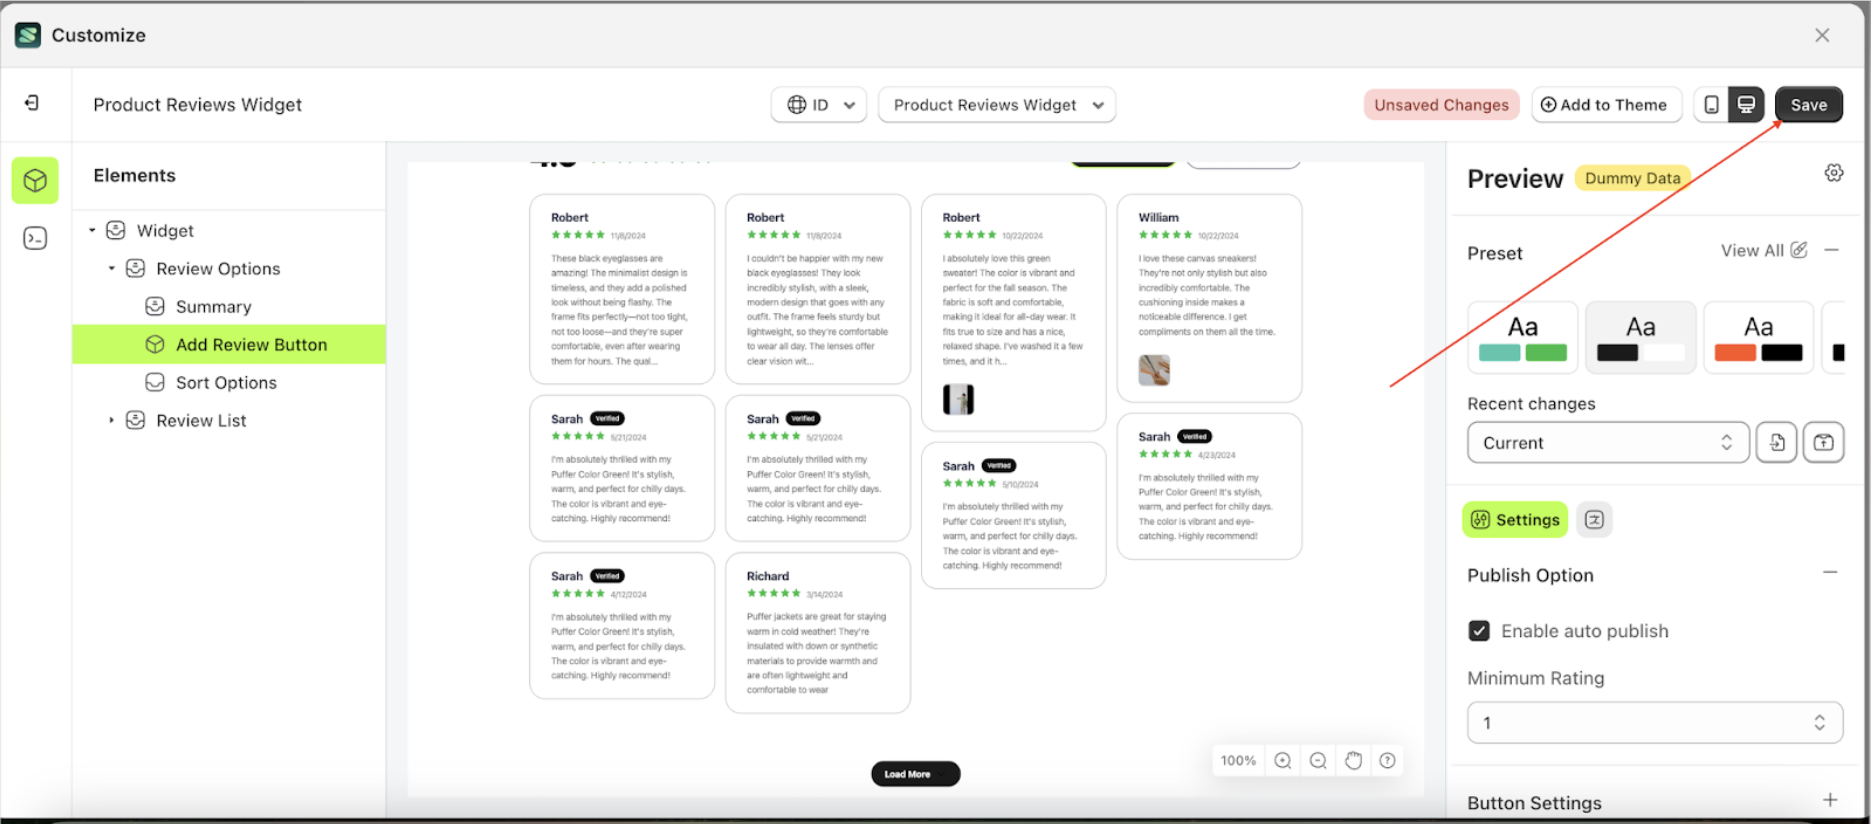Click the Save button
Image resolution: width=1876 pixels, height=824 pixels.
(1808, 105)
